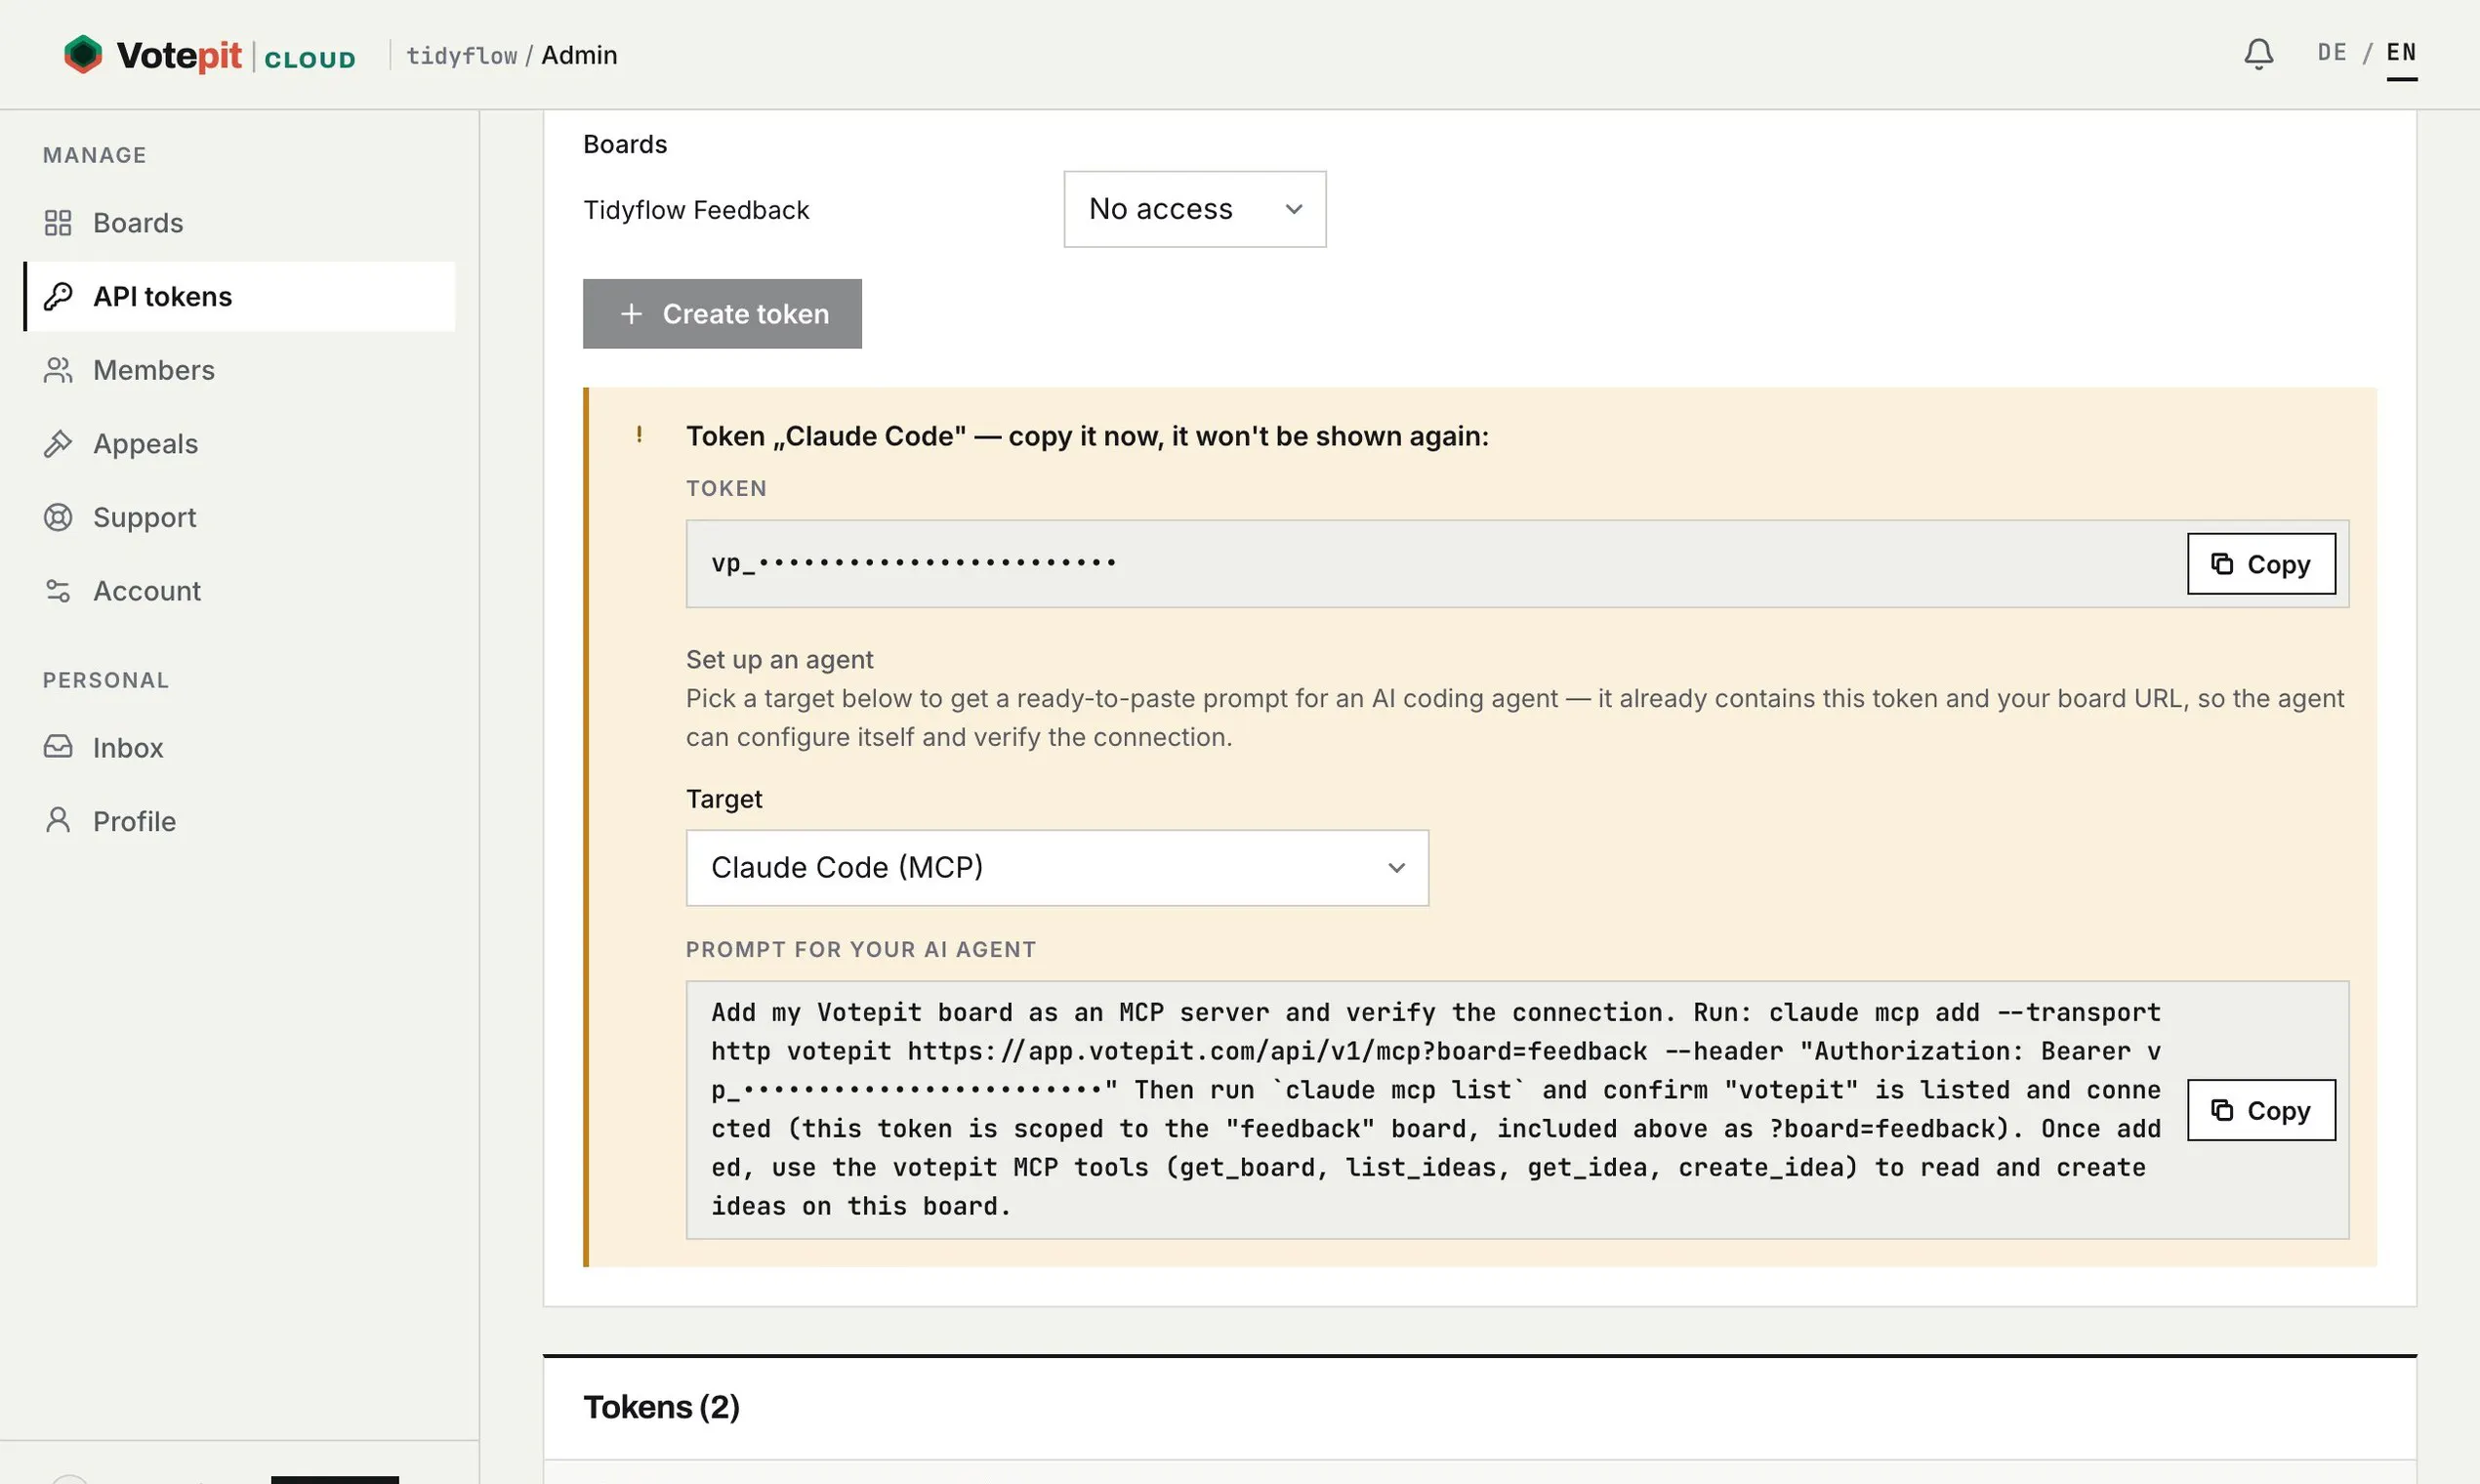Click the Appeals gavel icon

tap(58, 444)
